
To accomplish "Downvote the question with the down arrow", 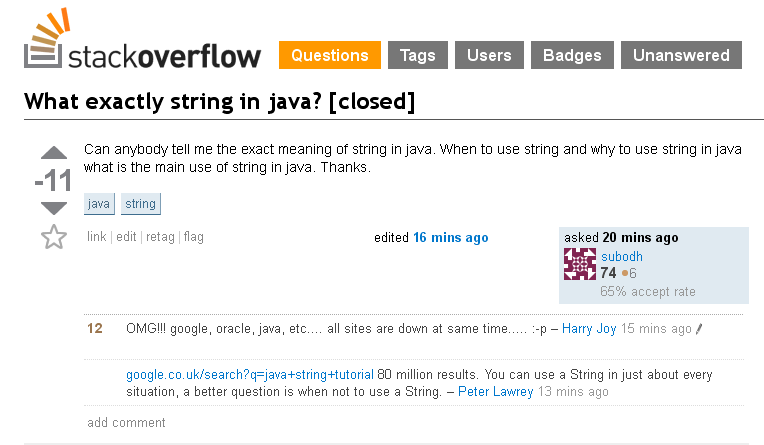I will (53, 208).
